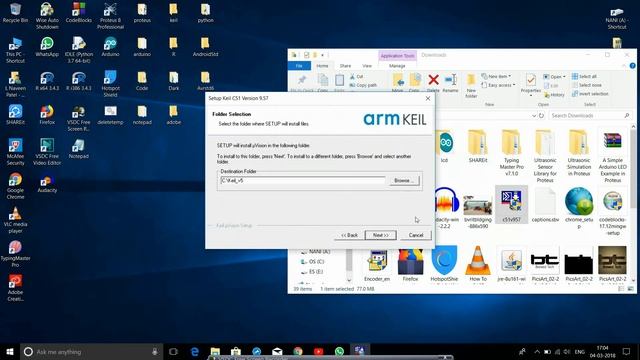Click Copy path in Explorer ribbon

[363, 85]
